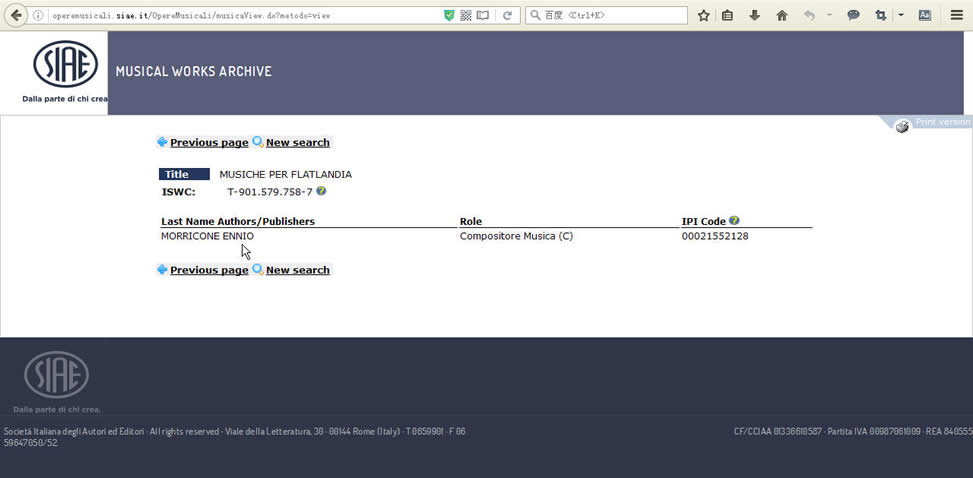Screen dimensions: 973x478
Task: Click role Compositore Musica (C)
Action: click(516, 237)
